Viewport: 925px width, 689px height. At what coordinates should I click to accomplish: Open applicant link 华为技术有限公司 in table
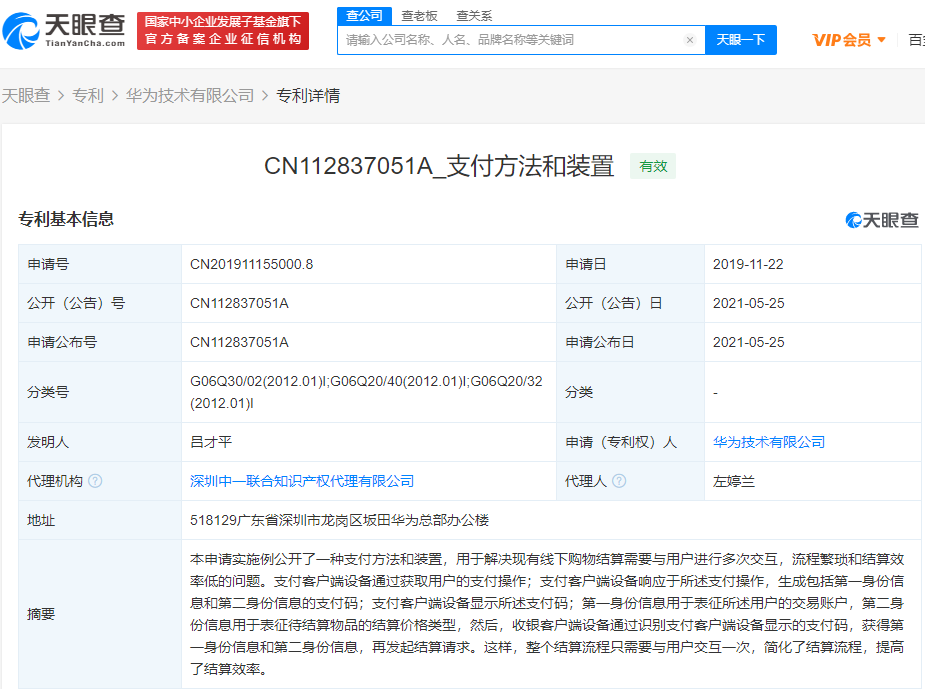(769, 442)
